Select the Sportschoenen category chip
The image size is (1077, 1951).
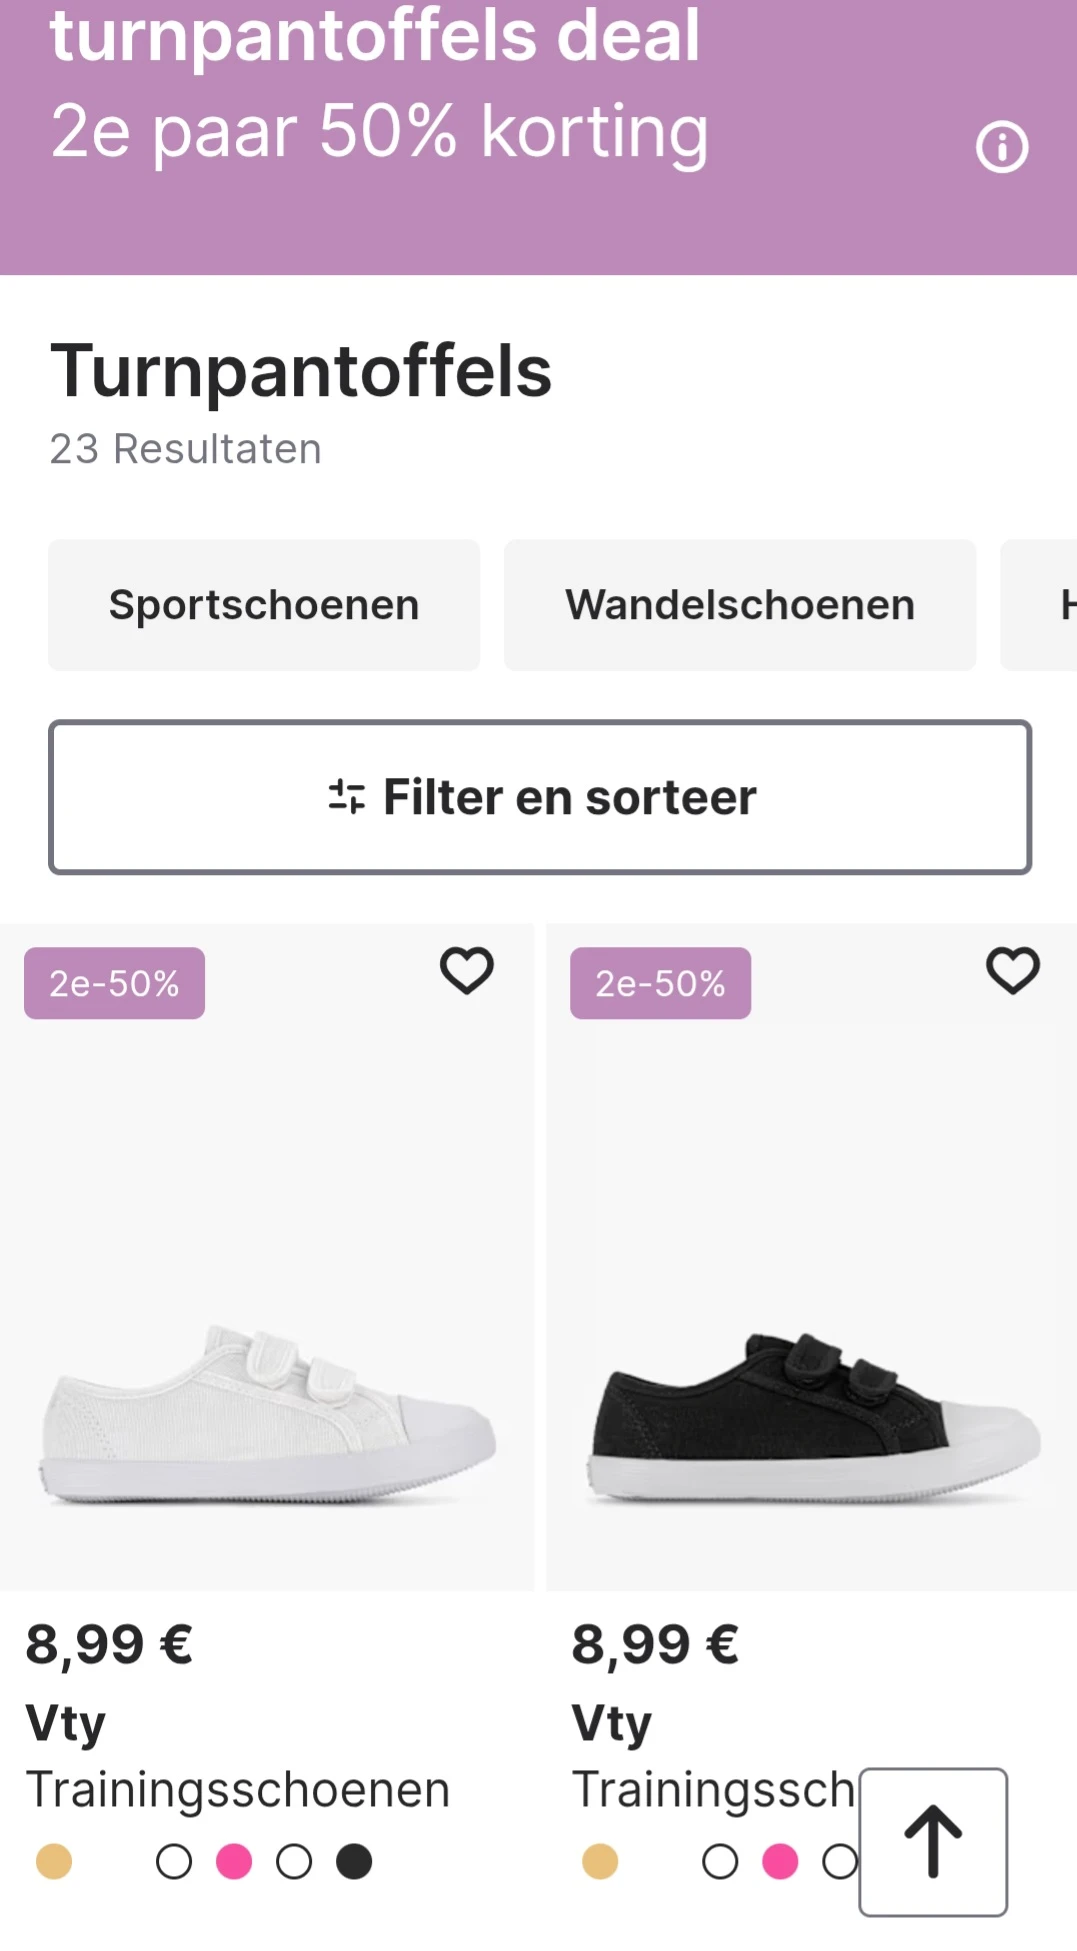(264, 605)
